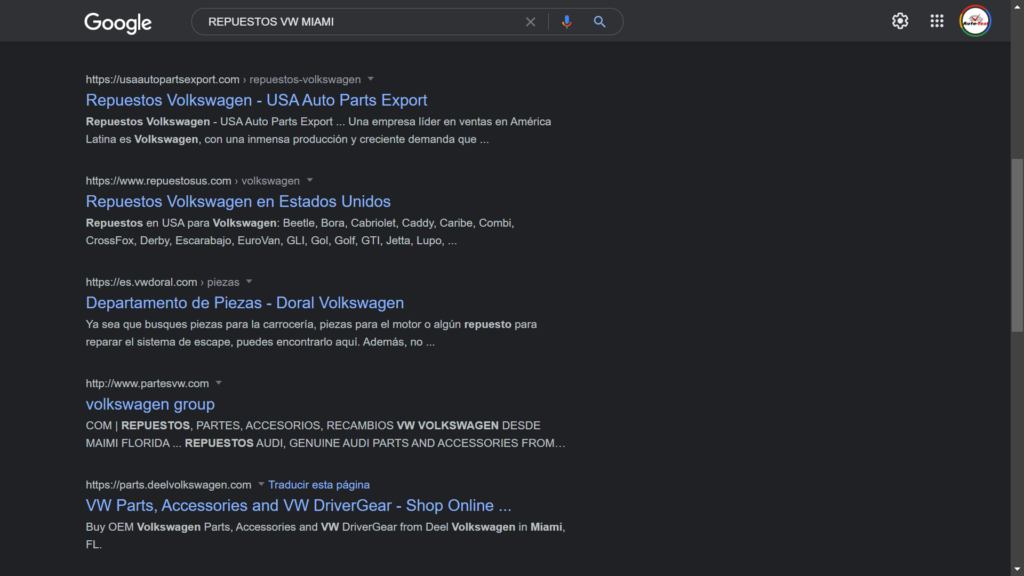Open the settings gear menu
1024x576 pixels.
coord(900,21)
